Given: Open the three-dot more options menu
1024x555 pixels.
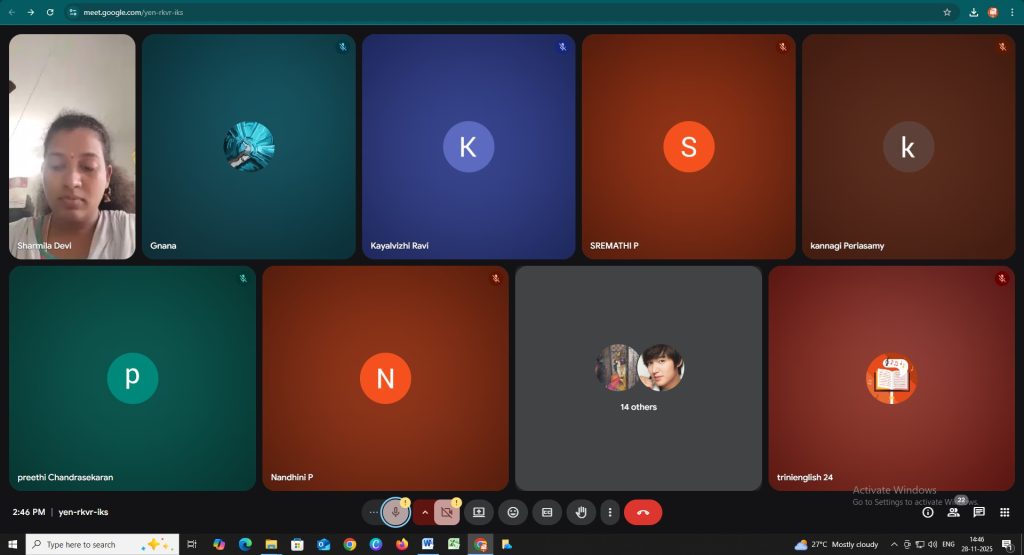Looking at the screenshot, I should [609, 512].
